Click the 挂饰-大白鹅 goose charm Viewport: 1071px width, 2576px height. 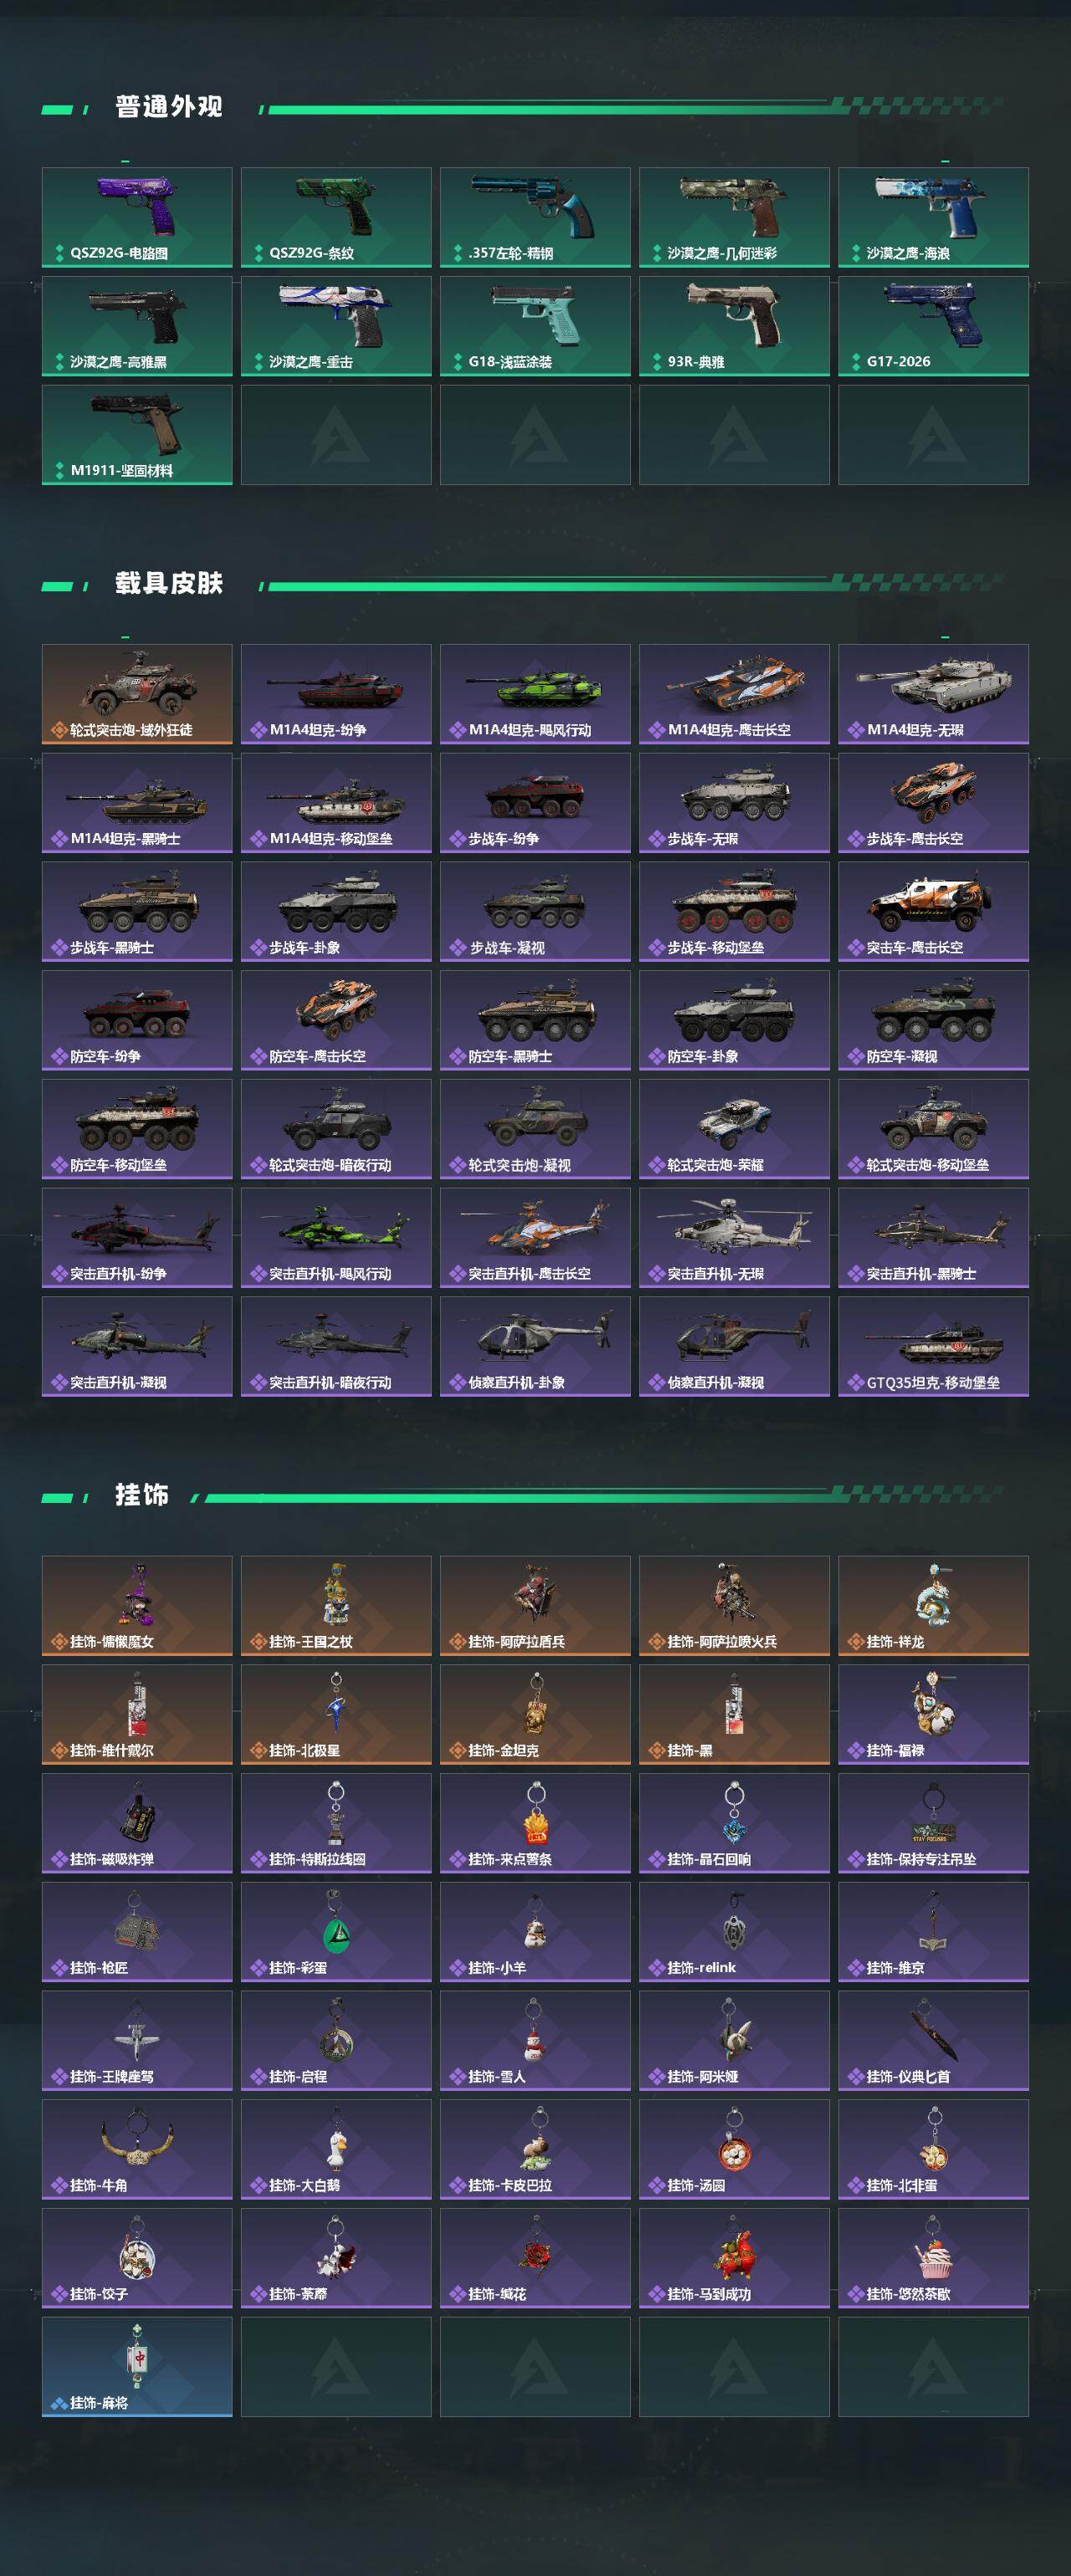(x=336, y=2150)
